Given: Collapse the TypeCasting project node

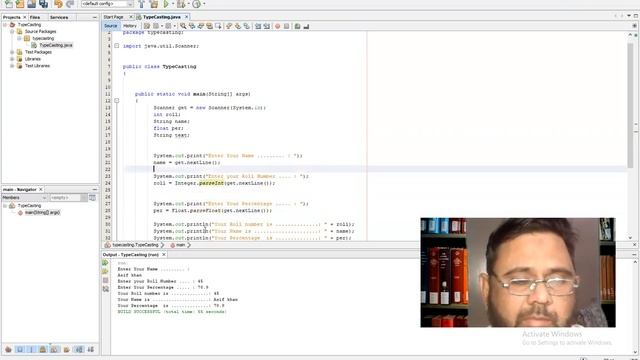Looking at the screenshot, I should 5,24.
